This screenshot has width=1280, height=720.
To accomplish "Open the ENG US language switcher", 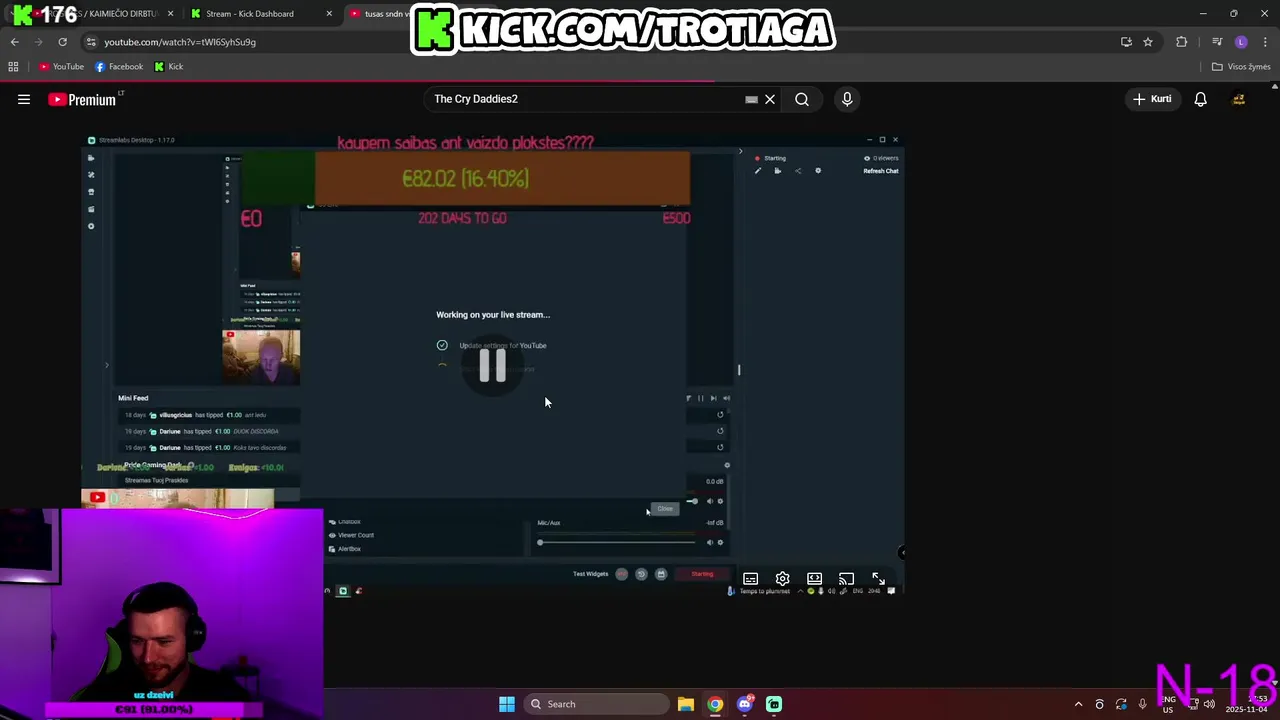I will tap(1169, 704).
